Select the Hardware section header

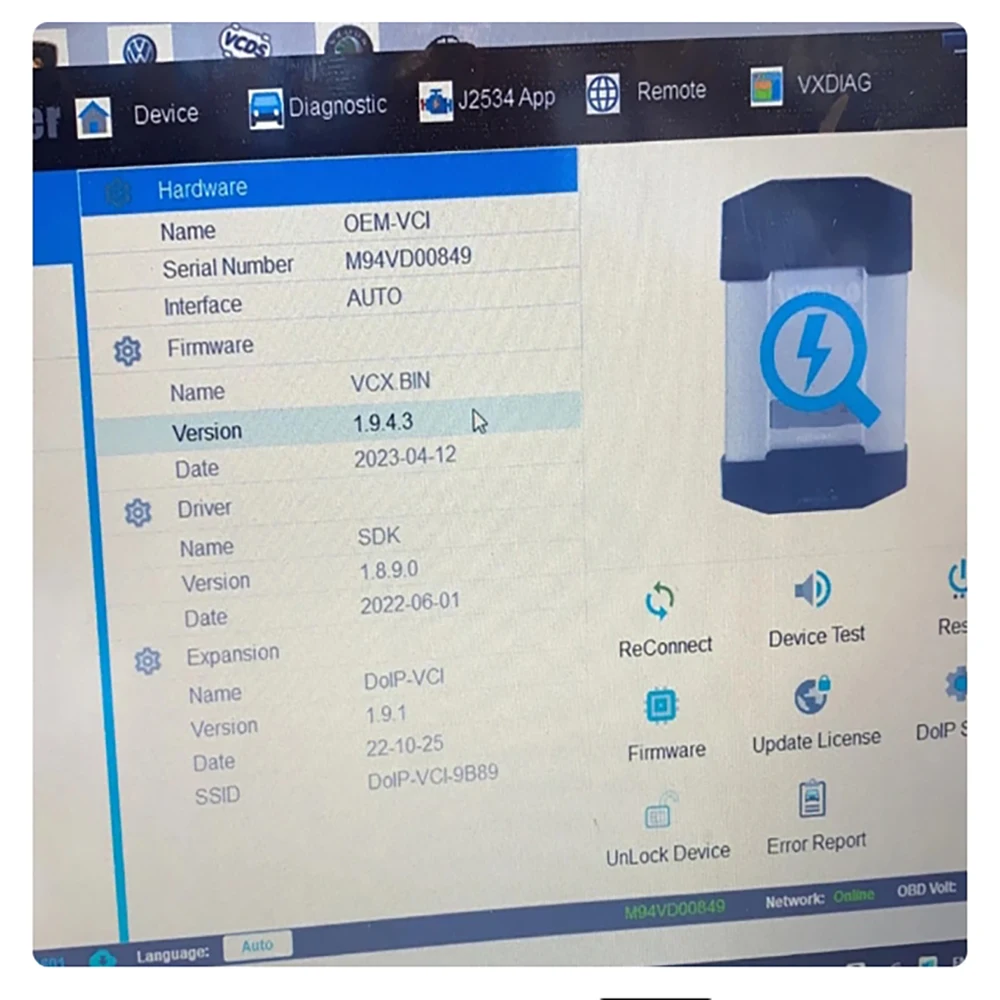[x=328, y=182]
